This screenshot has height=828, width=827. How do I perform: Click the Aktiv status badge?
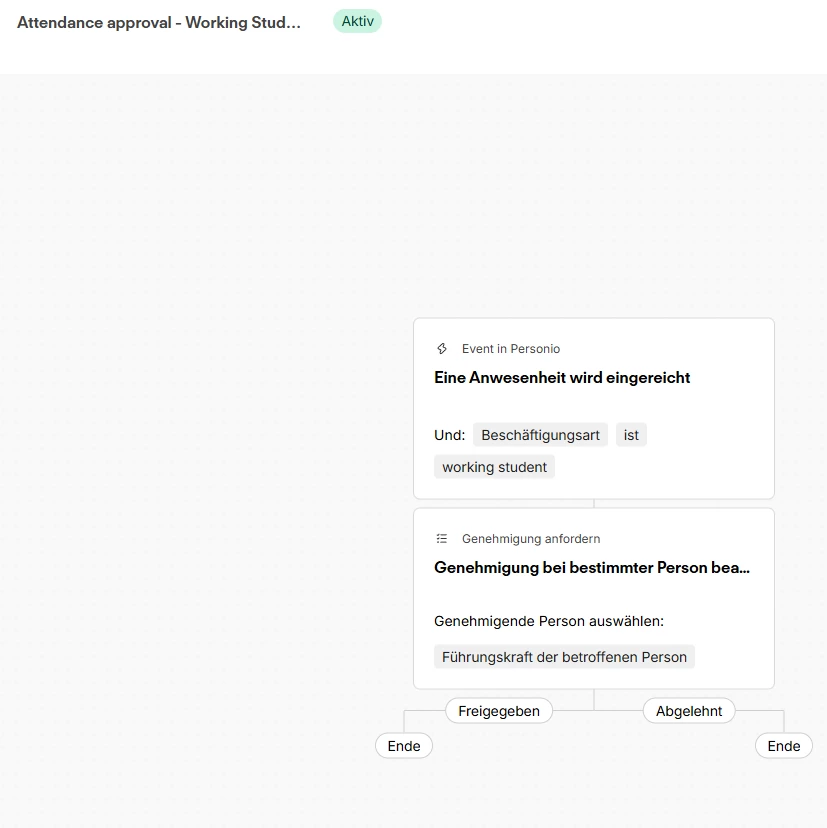(x=357, y=21)
